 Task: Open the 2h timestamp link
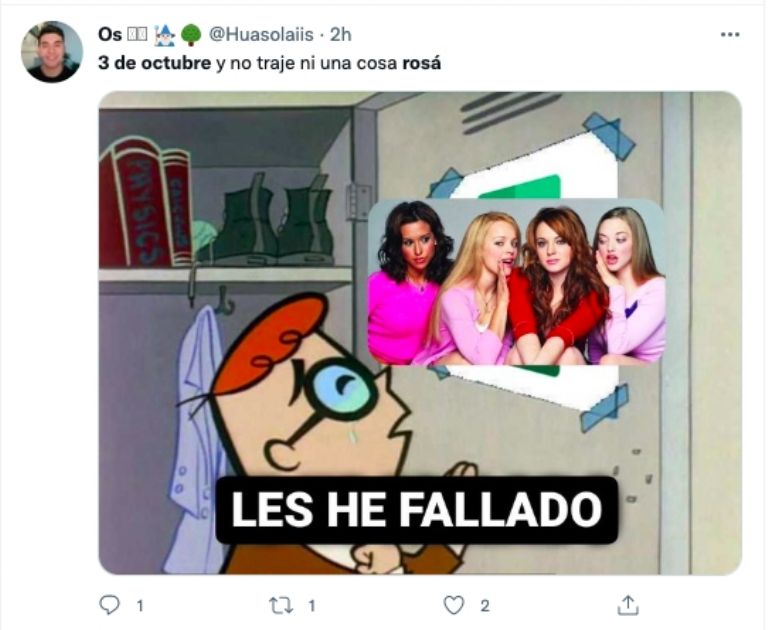point(340,35)
